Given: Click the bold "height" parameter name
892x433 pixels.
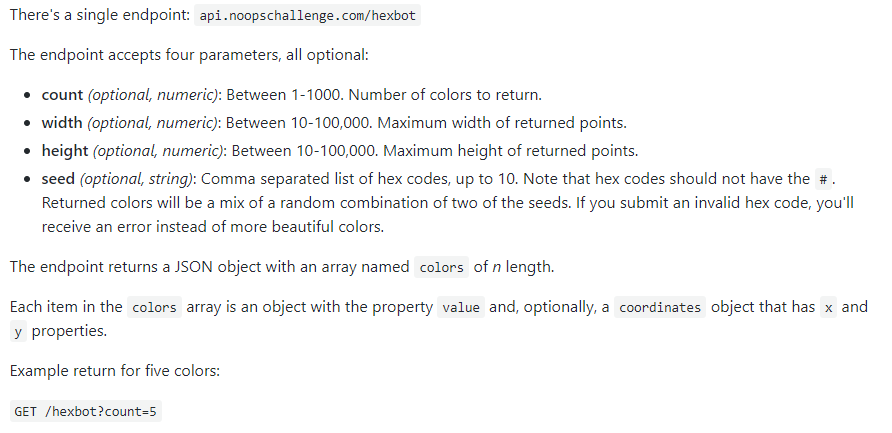Looking at the screenshot, I should coord(65,151).
